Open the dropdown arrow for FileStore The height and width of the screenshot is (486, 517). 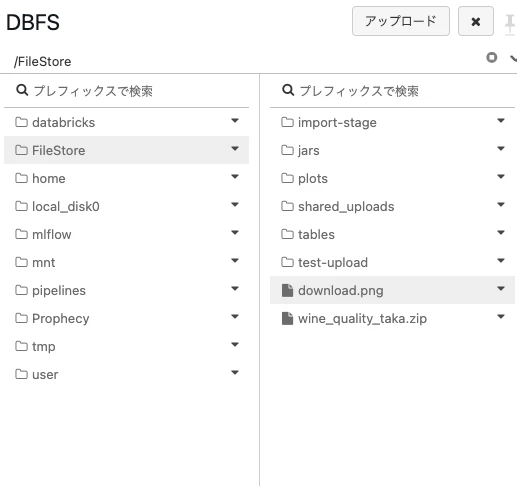tap(235, 148)
